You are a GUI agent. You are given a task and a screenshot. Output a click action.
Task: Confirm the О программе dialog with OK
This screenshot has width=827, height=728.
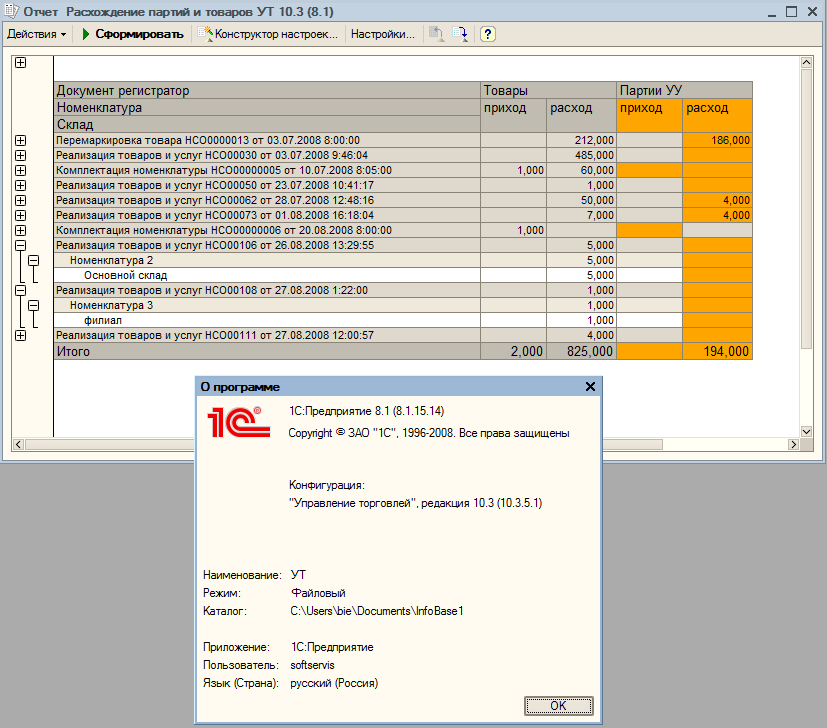click(x=559, y=706)
